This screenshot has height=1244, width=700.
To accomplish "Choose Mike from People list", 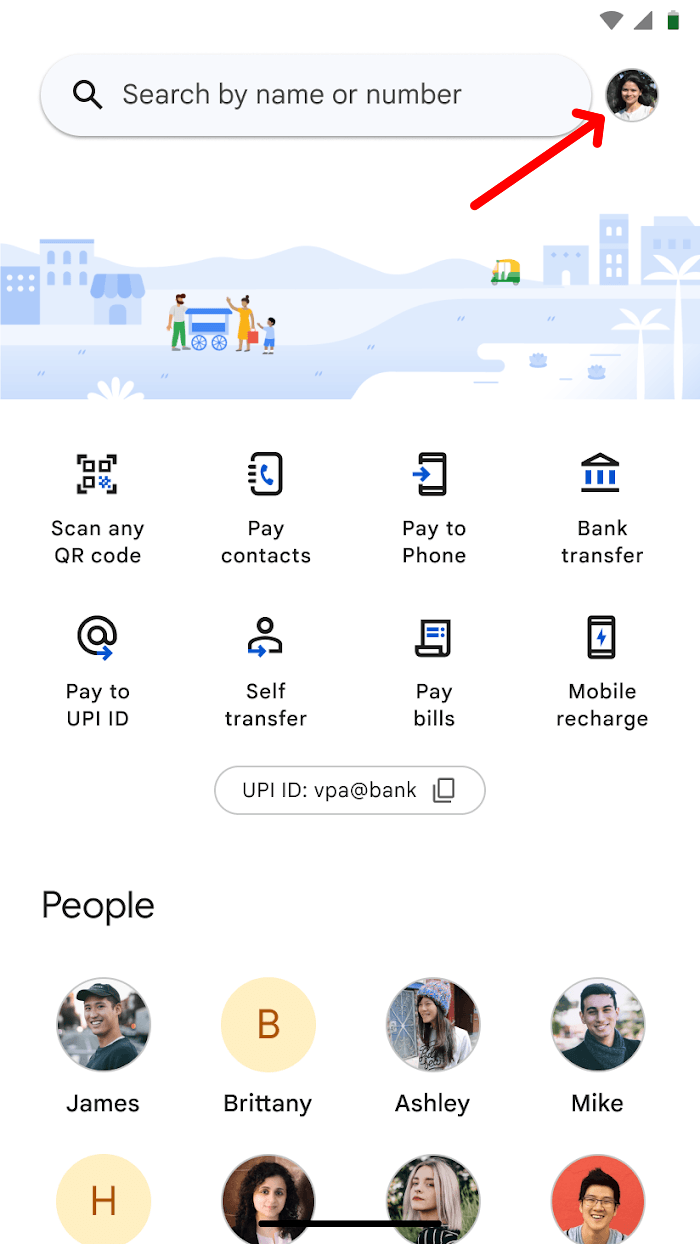I will click(x=598, y=1025).
